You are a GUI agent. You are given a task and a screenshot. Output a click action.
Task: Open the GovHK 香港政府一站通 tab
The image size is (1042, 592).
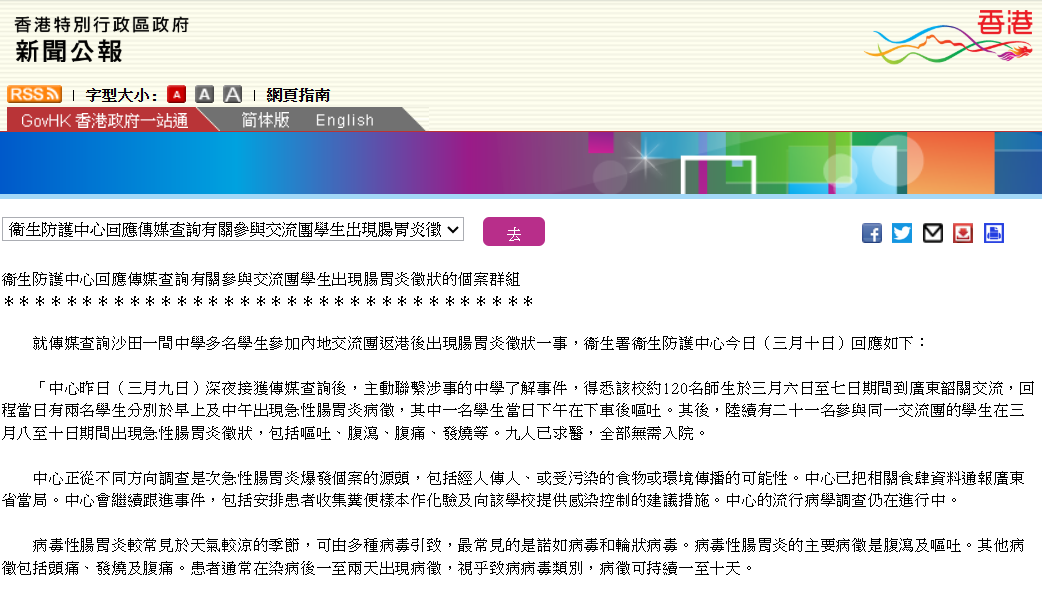[104, 120]
